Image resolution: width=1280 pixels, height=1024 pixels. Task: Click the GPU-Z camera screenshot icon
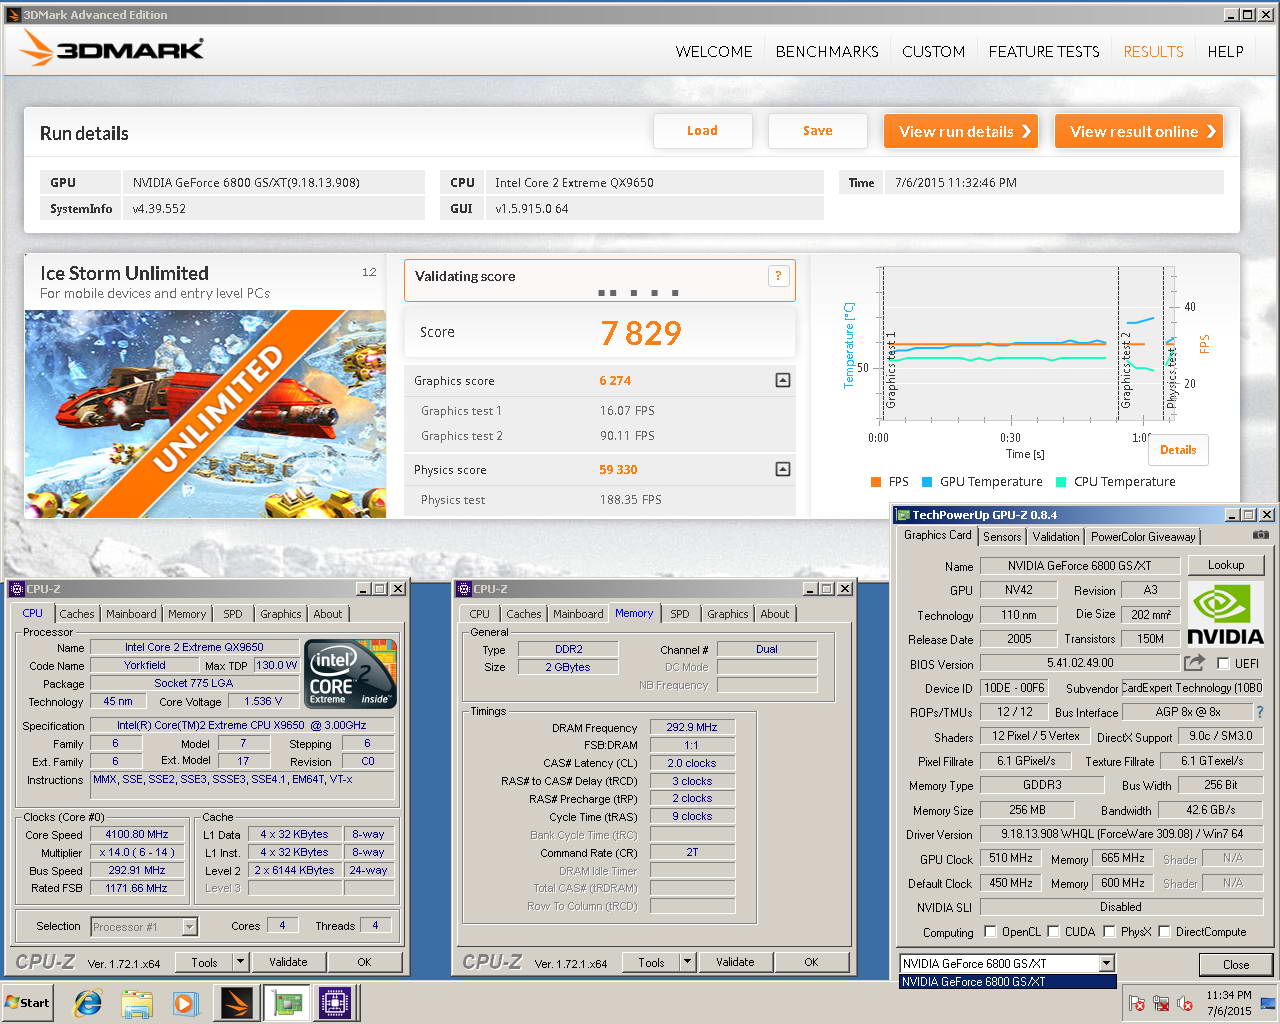[1260, 535]
